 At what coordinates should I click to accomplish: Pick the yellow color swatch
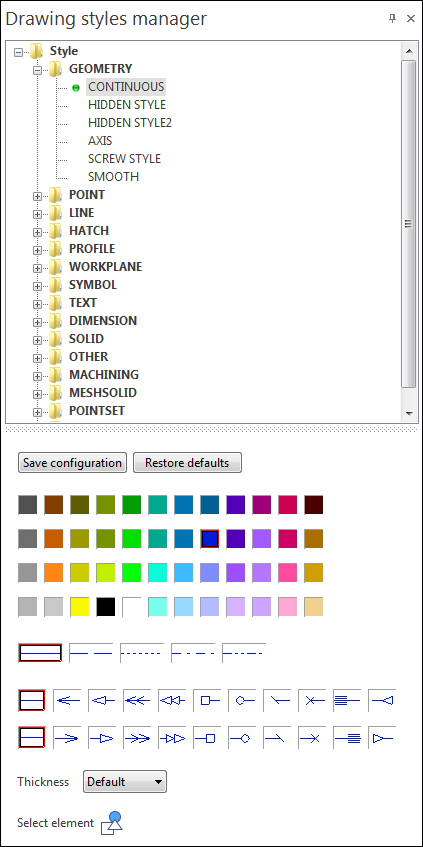(79, 607)
